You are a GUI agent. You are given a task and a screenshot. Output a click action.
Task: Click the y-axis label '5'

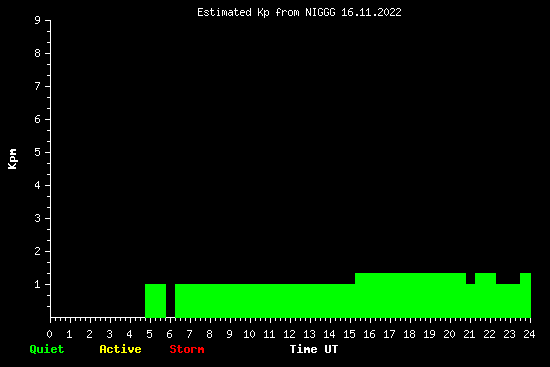[38, 152]
